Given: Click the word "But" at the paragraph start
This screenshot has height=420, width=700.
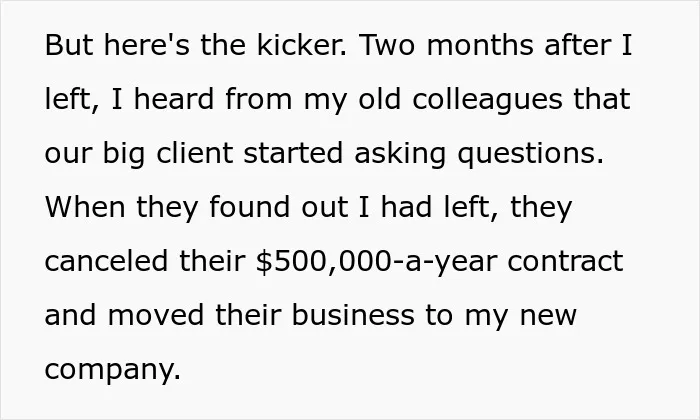Looking at the screenshot, I should 69,45.
